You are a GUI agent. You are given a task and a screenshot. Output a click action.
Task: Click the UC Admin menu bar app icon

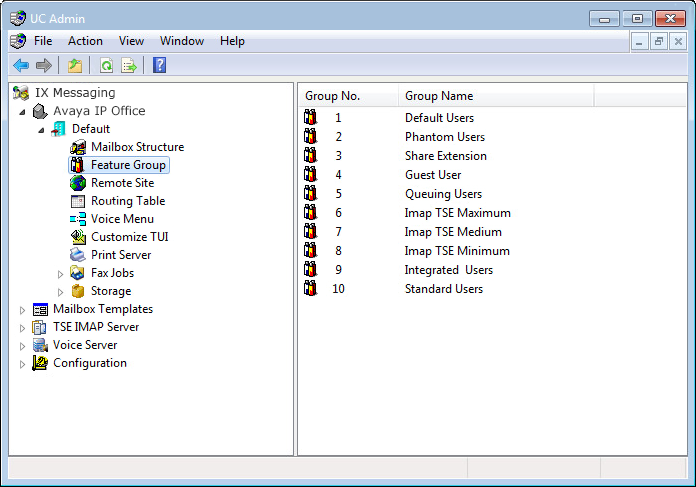(x=18, y=41)
